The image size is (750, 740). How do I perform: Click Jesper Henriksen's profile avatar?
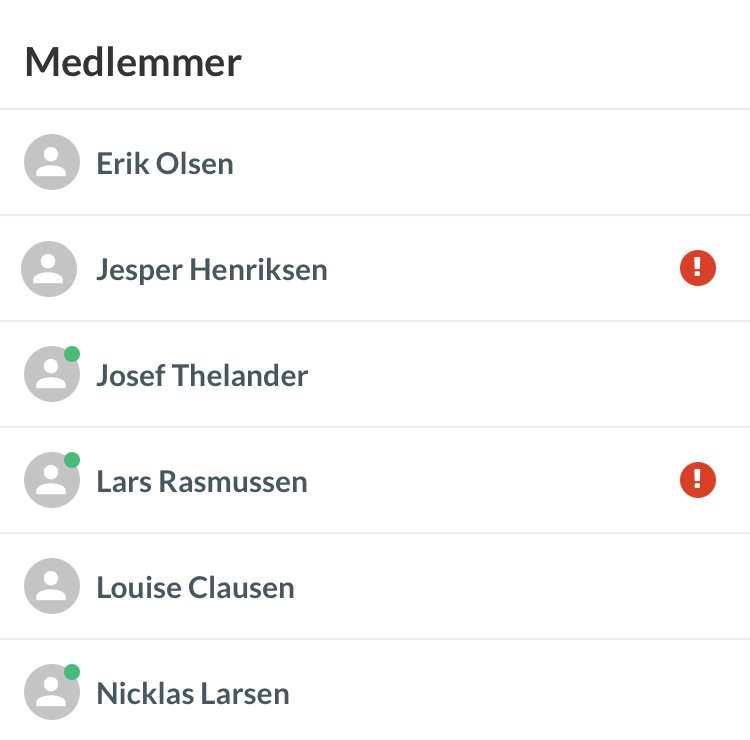click(x=49, y=269)
